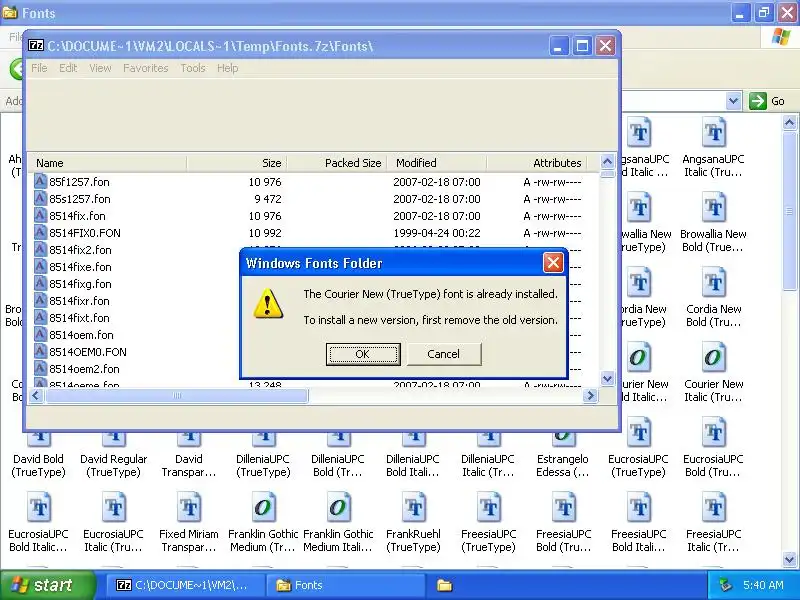Switch to 7-Zip taskbar button

coord(185,585)
